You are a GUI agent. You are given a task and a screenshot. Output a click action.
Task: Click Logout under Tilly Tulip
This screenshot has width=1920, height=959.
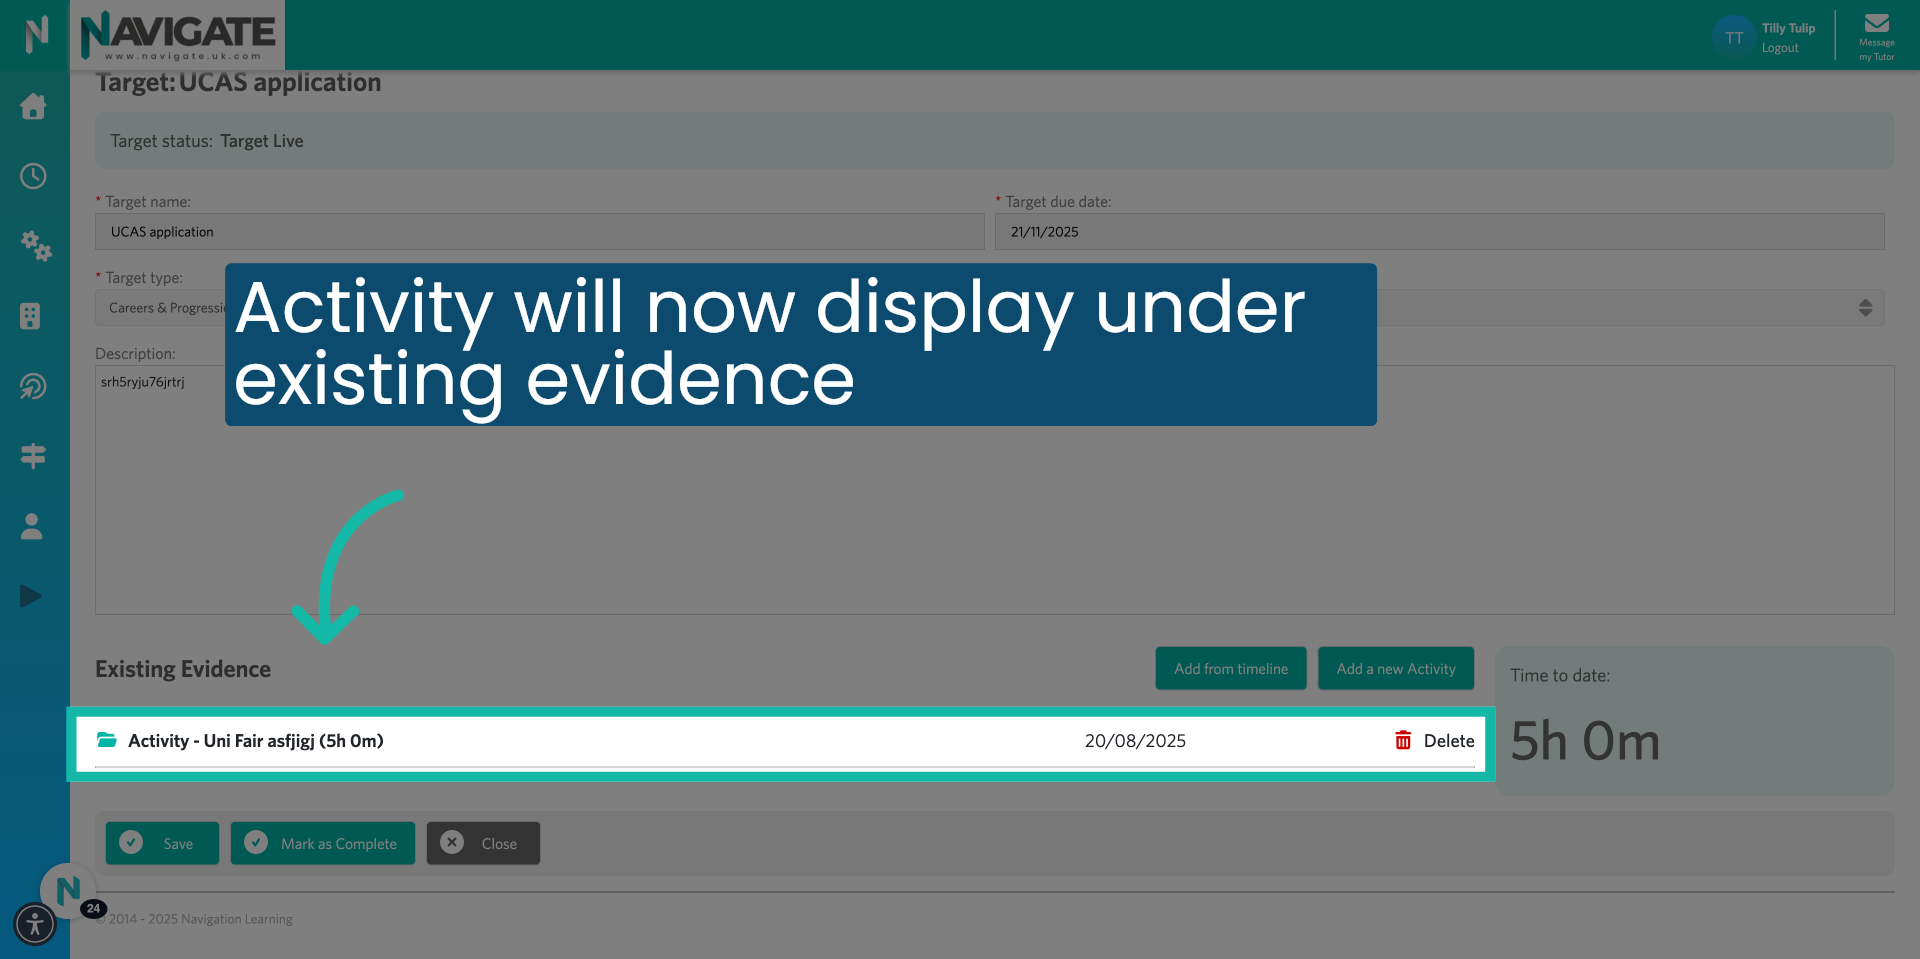click(x=1780, y=48)
